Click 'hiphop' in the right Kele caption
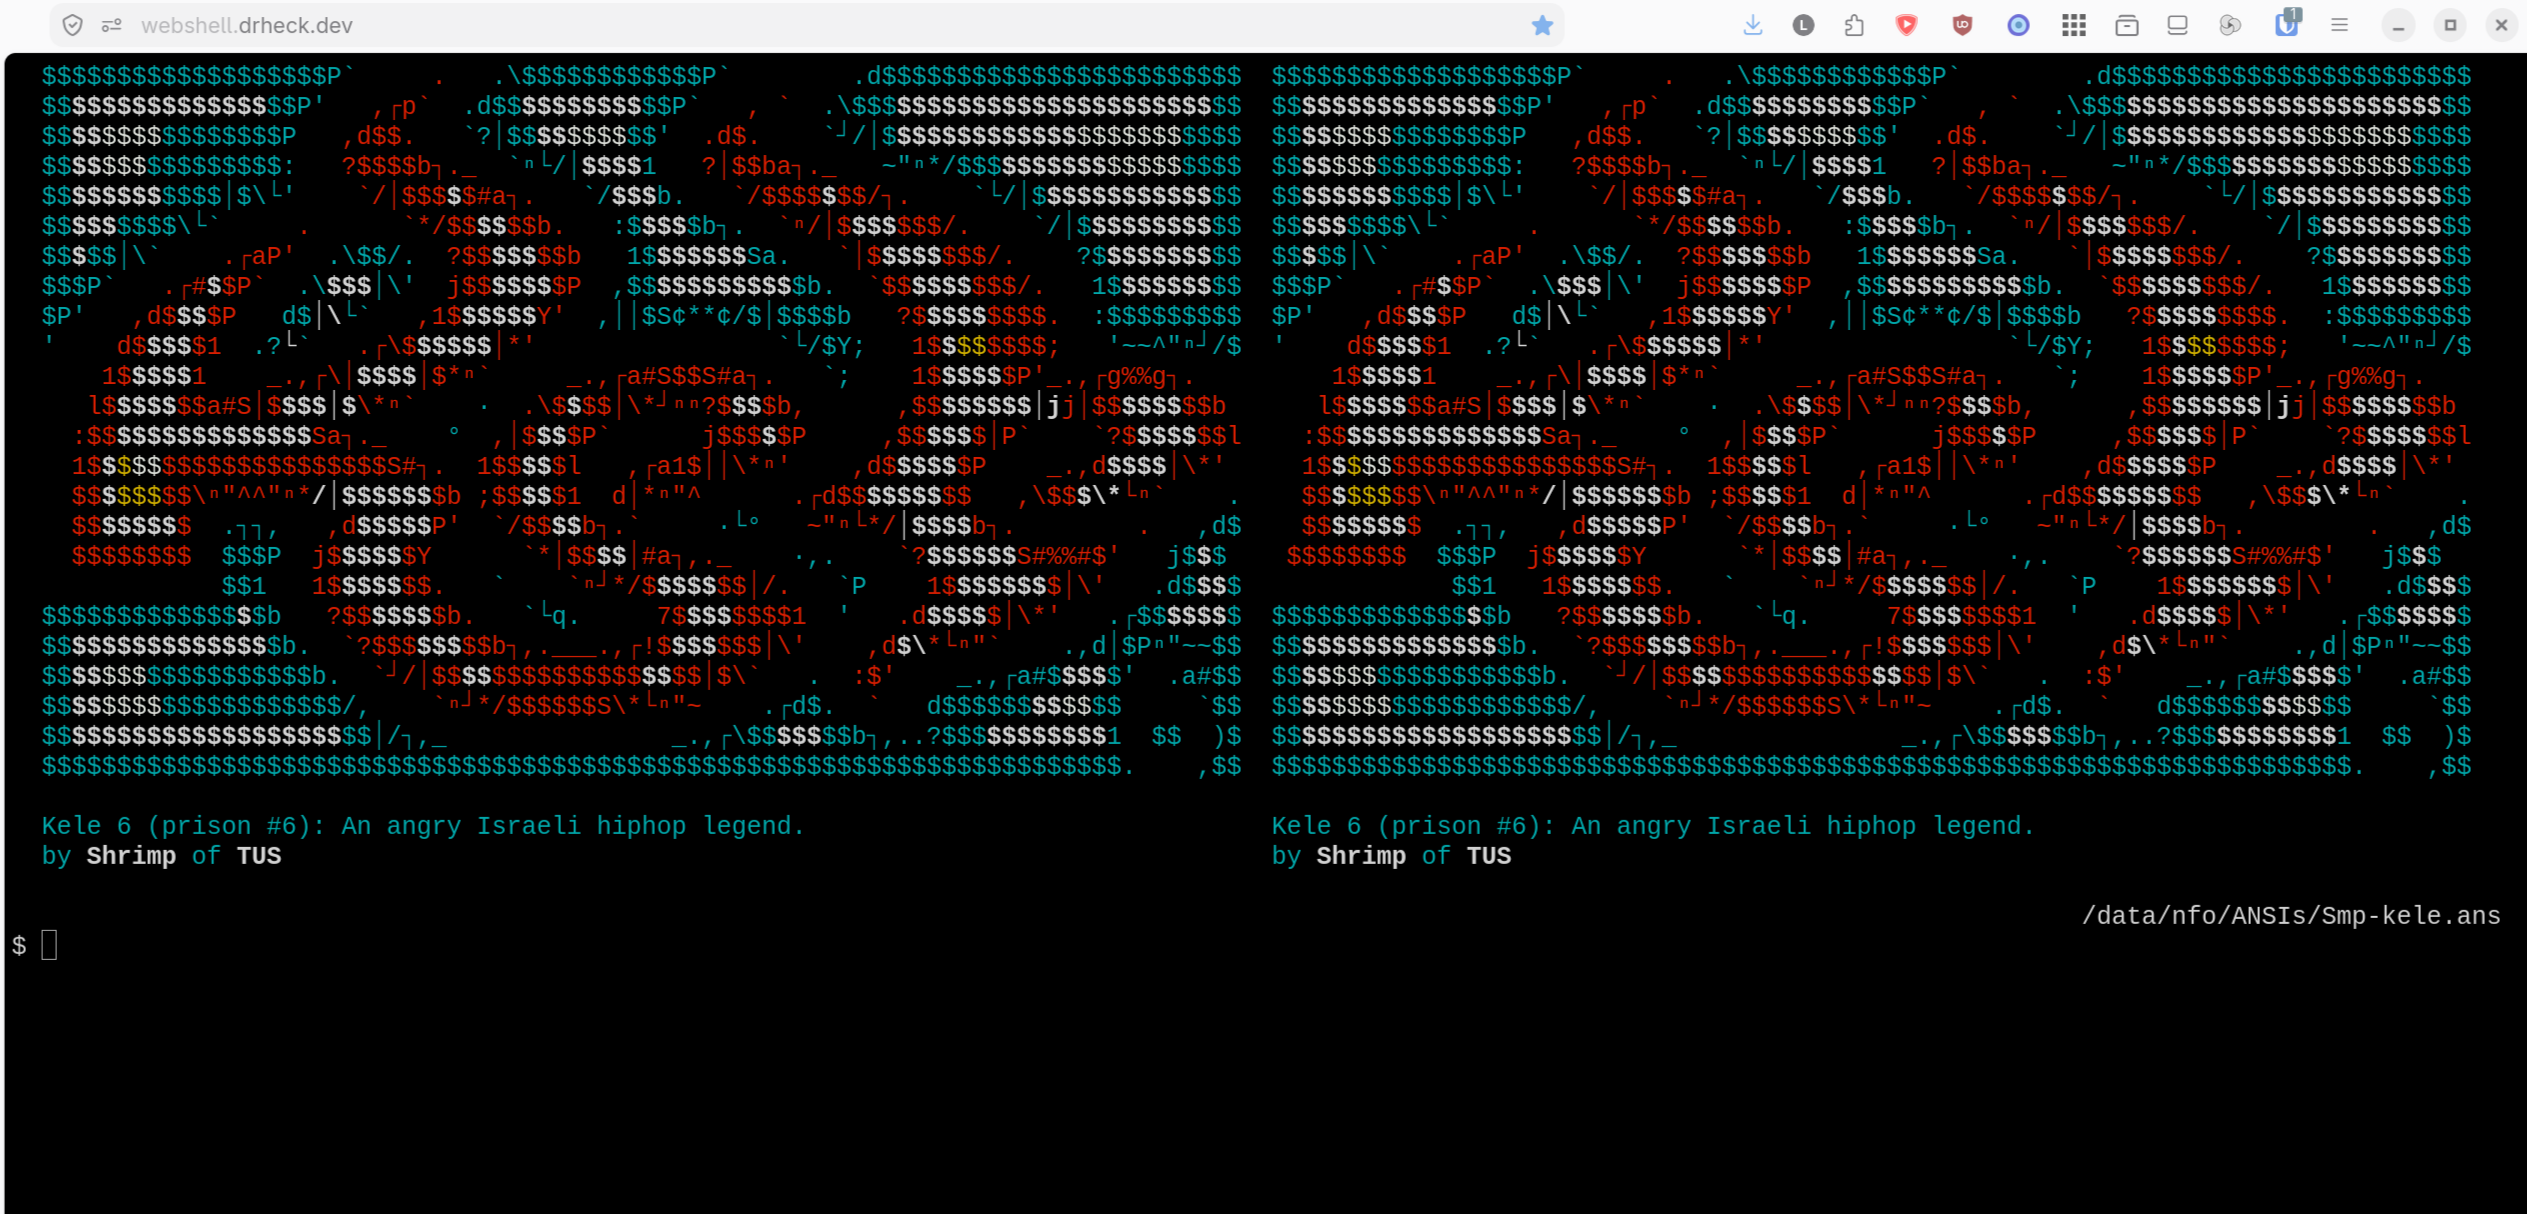 pyautogui.click(x=1870, y=826)
